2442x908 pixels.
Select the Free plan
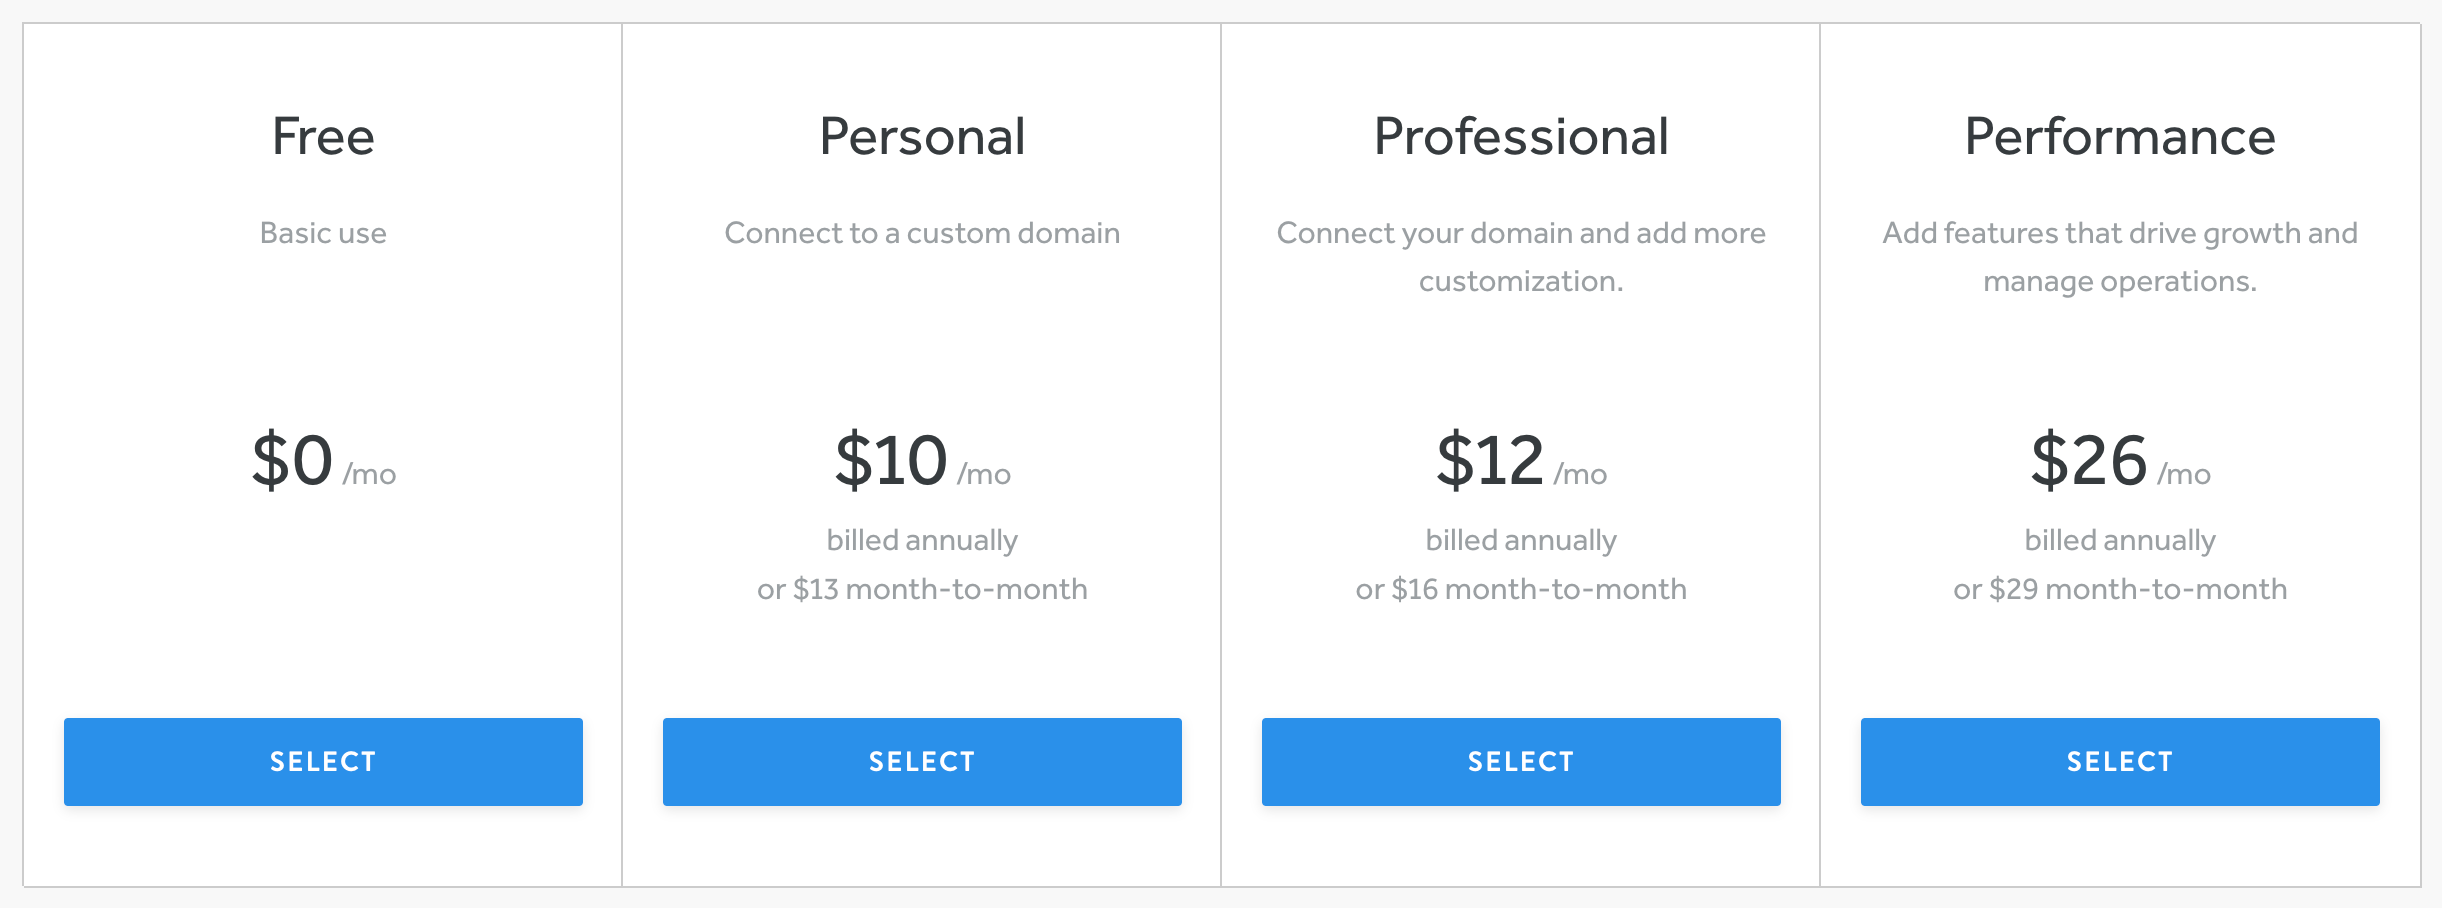[x=322, y=761]
